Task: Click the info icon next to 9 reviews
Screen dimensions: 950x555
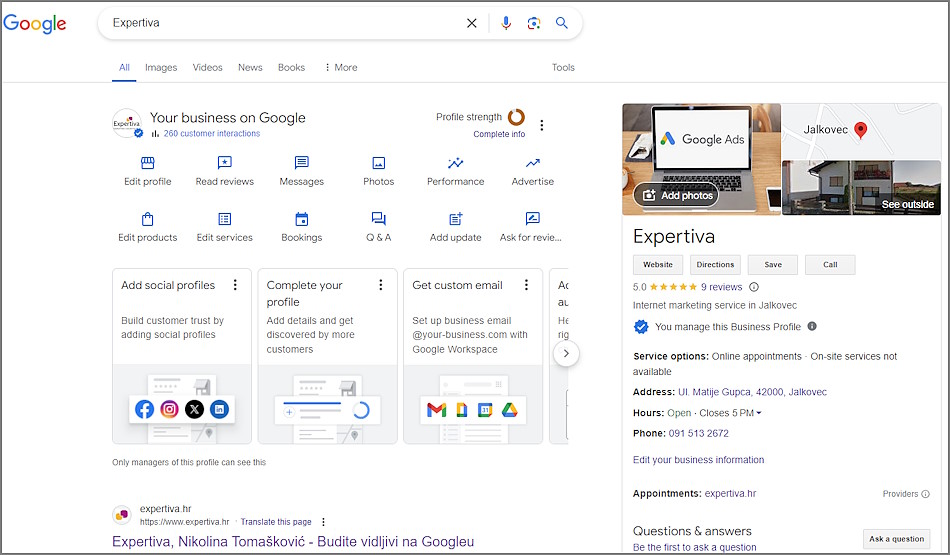Action: [x=754, y=287]
